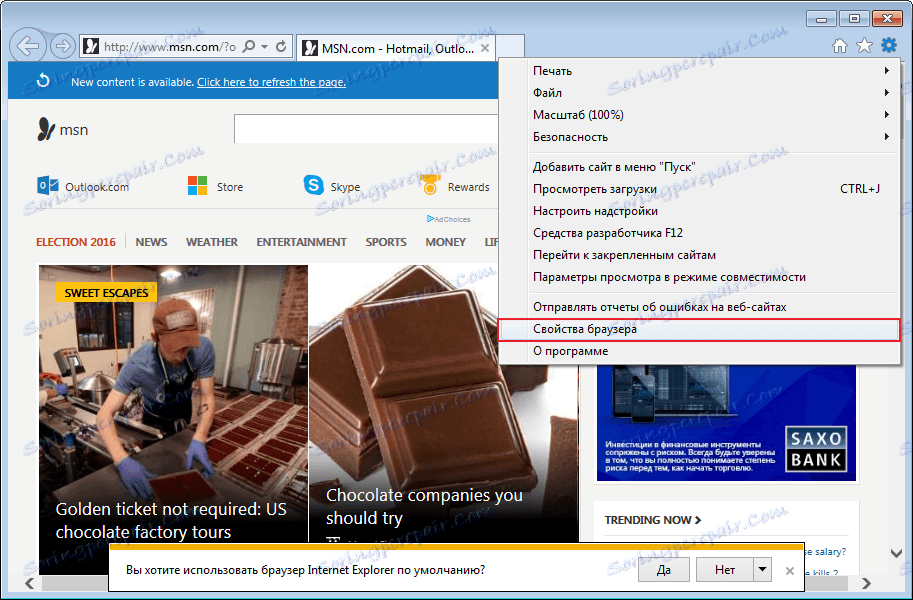Open WEATHER navigation link
This screenshot has height=600, width=913.
pos(212,242)
